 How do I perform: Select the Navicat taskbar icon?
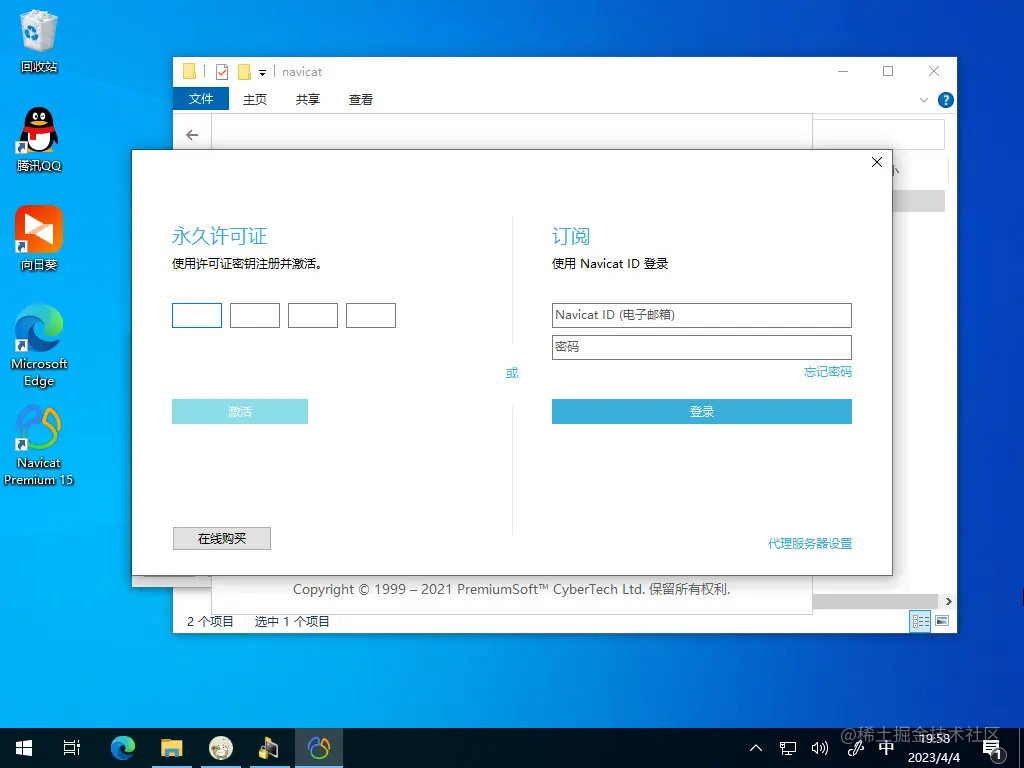319,748
